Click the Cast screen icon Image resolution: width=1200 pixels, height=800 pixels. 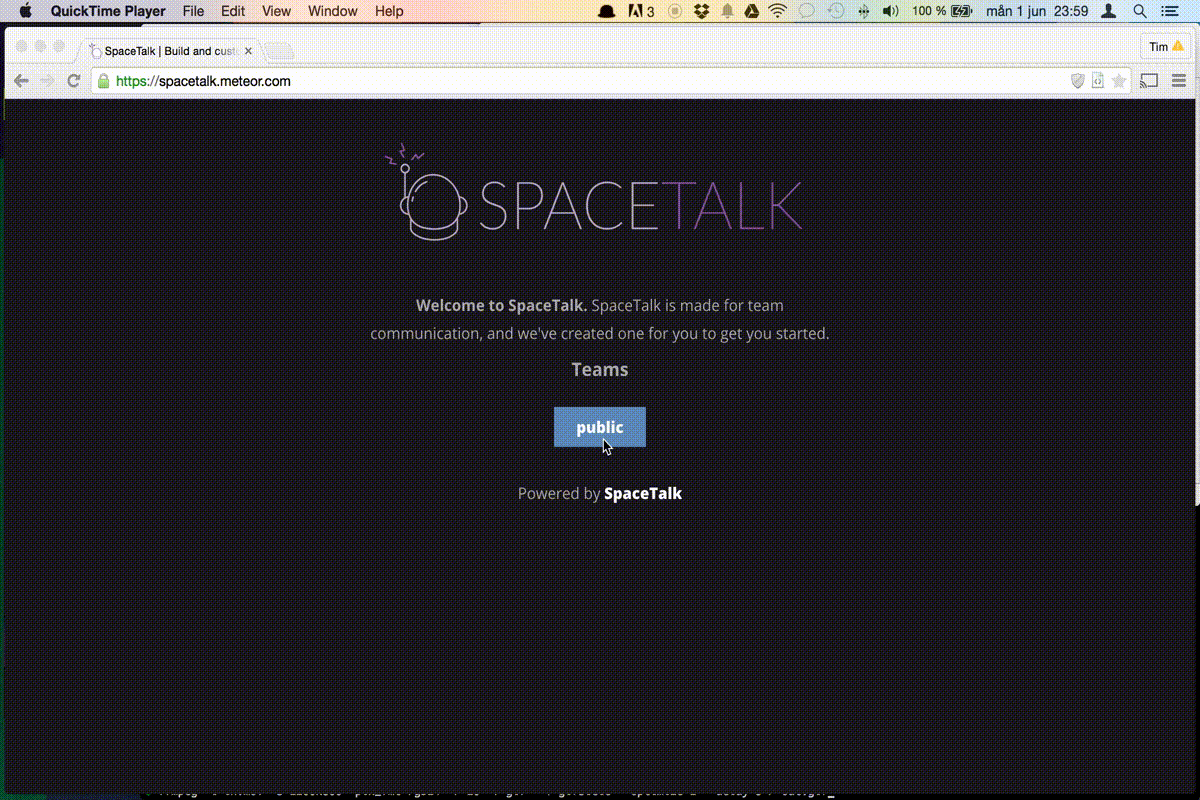[x=1150, y=81]
